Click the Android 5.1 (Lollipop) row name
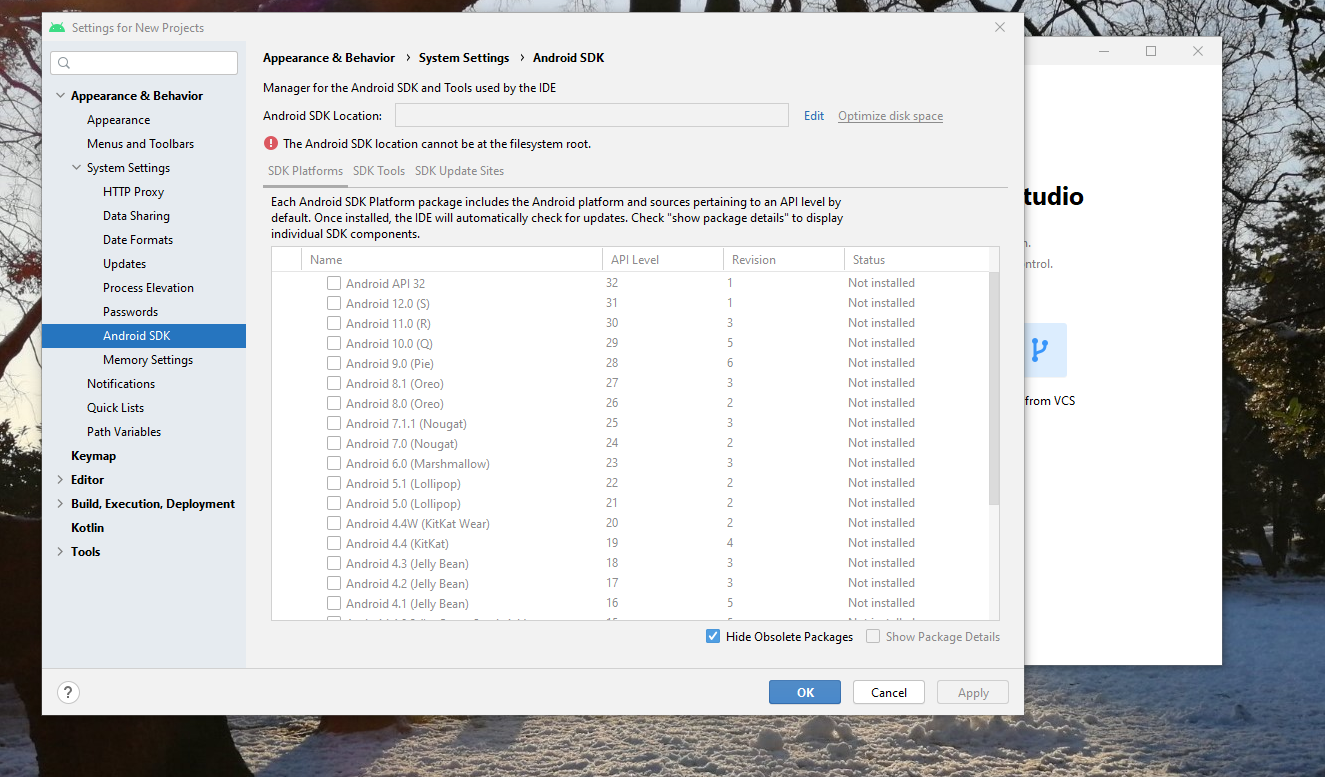Image resolution: width=1325 pixels, height=777 pixels. 403,483
